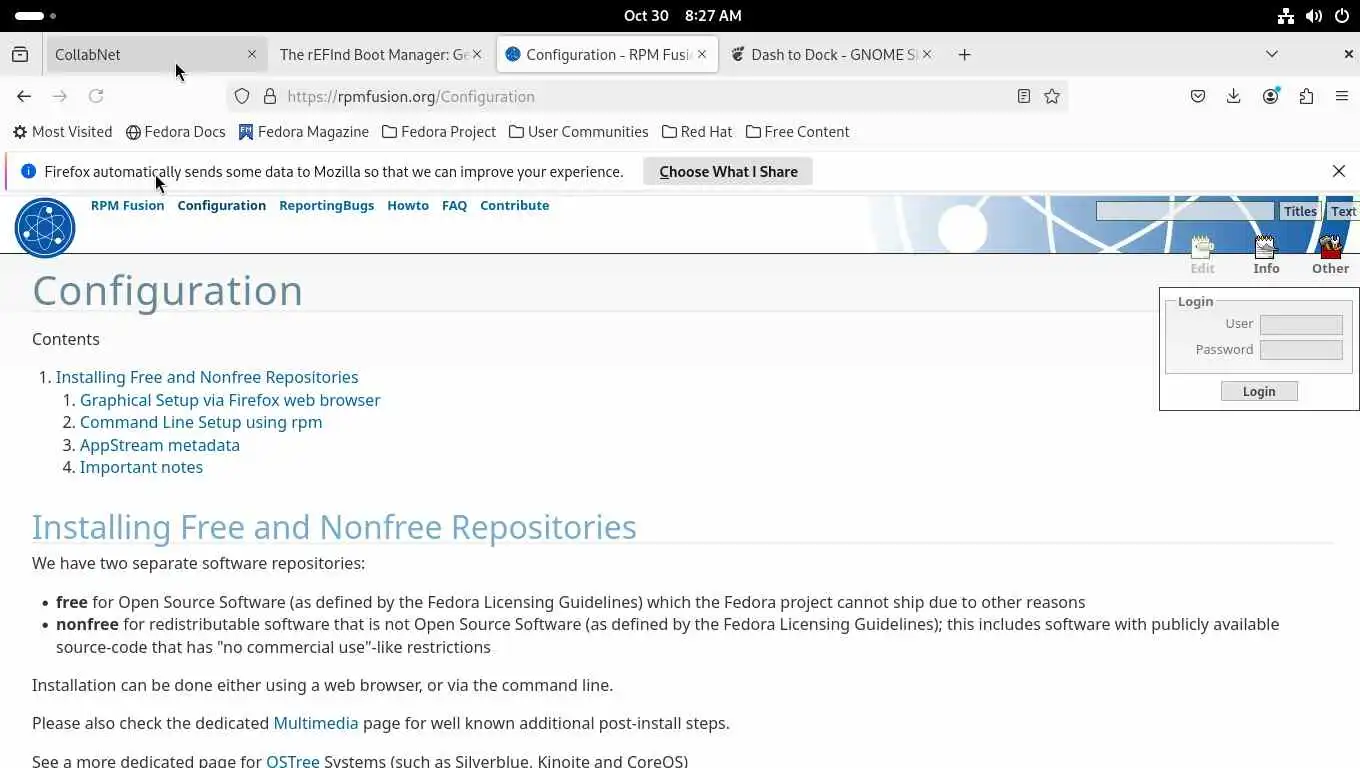Open Fedora Docs bookmark
This screenshot has height=768, width=1360.
click(176, 132)
